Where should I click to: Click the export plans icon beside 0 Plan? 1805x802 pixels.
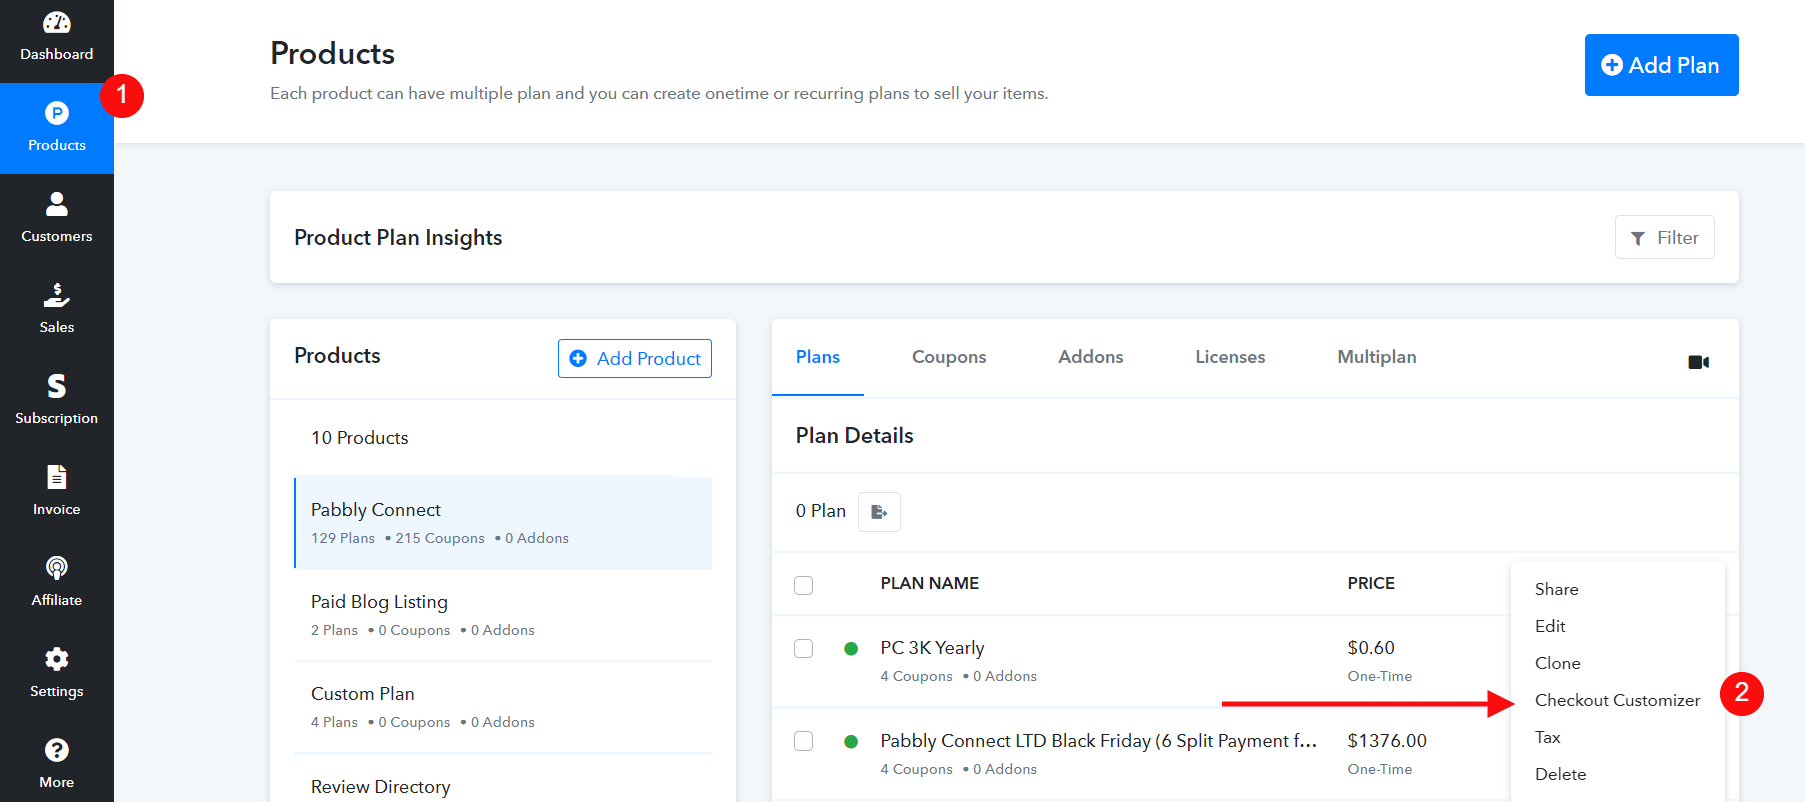point(879,512)
